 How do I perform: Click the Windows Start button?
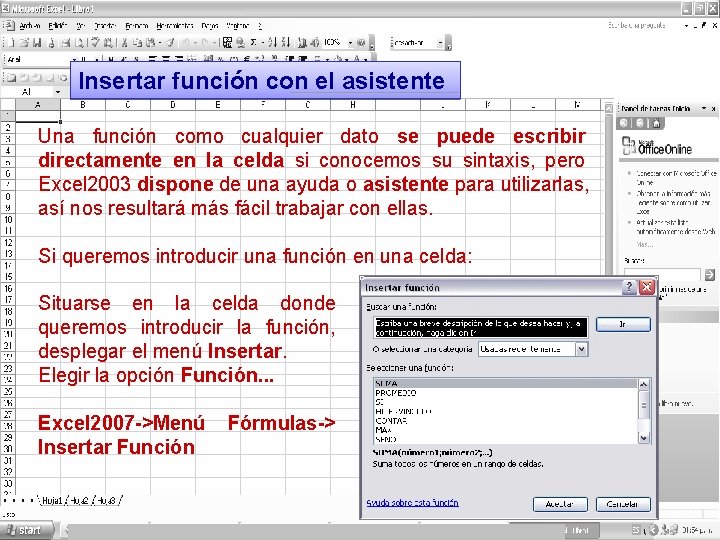(x=25, y=530)
